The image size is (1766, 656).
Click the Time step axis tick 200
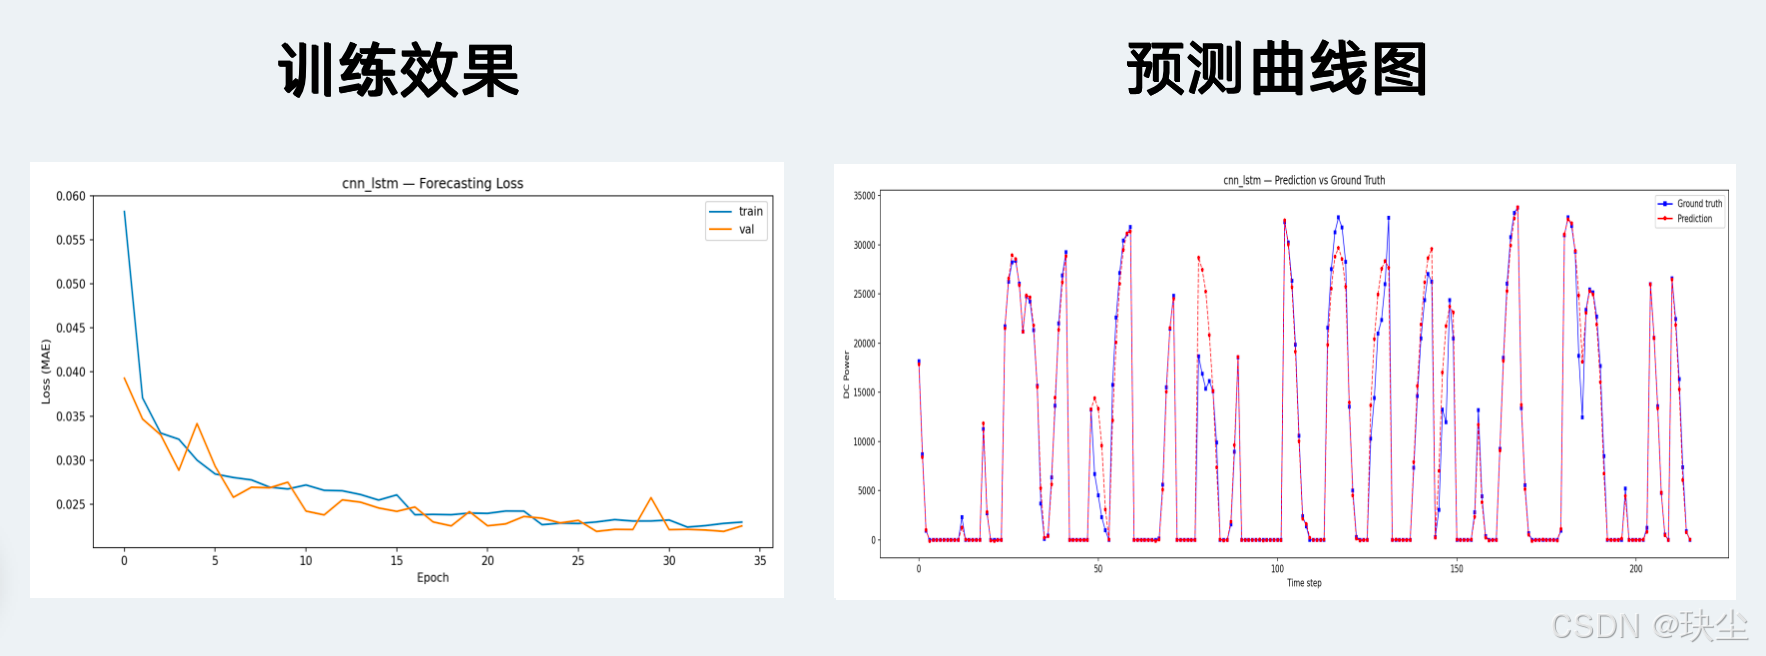(1636, 569)
